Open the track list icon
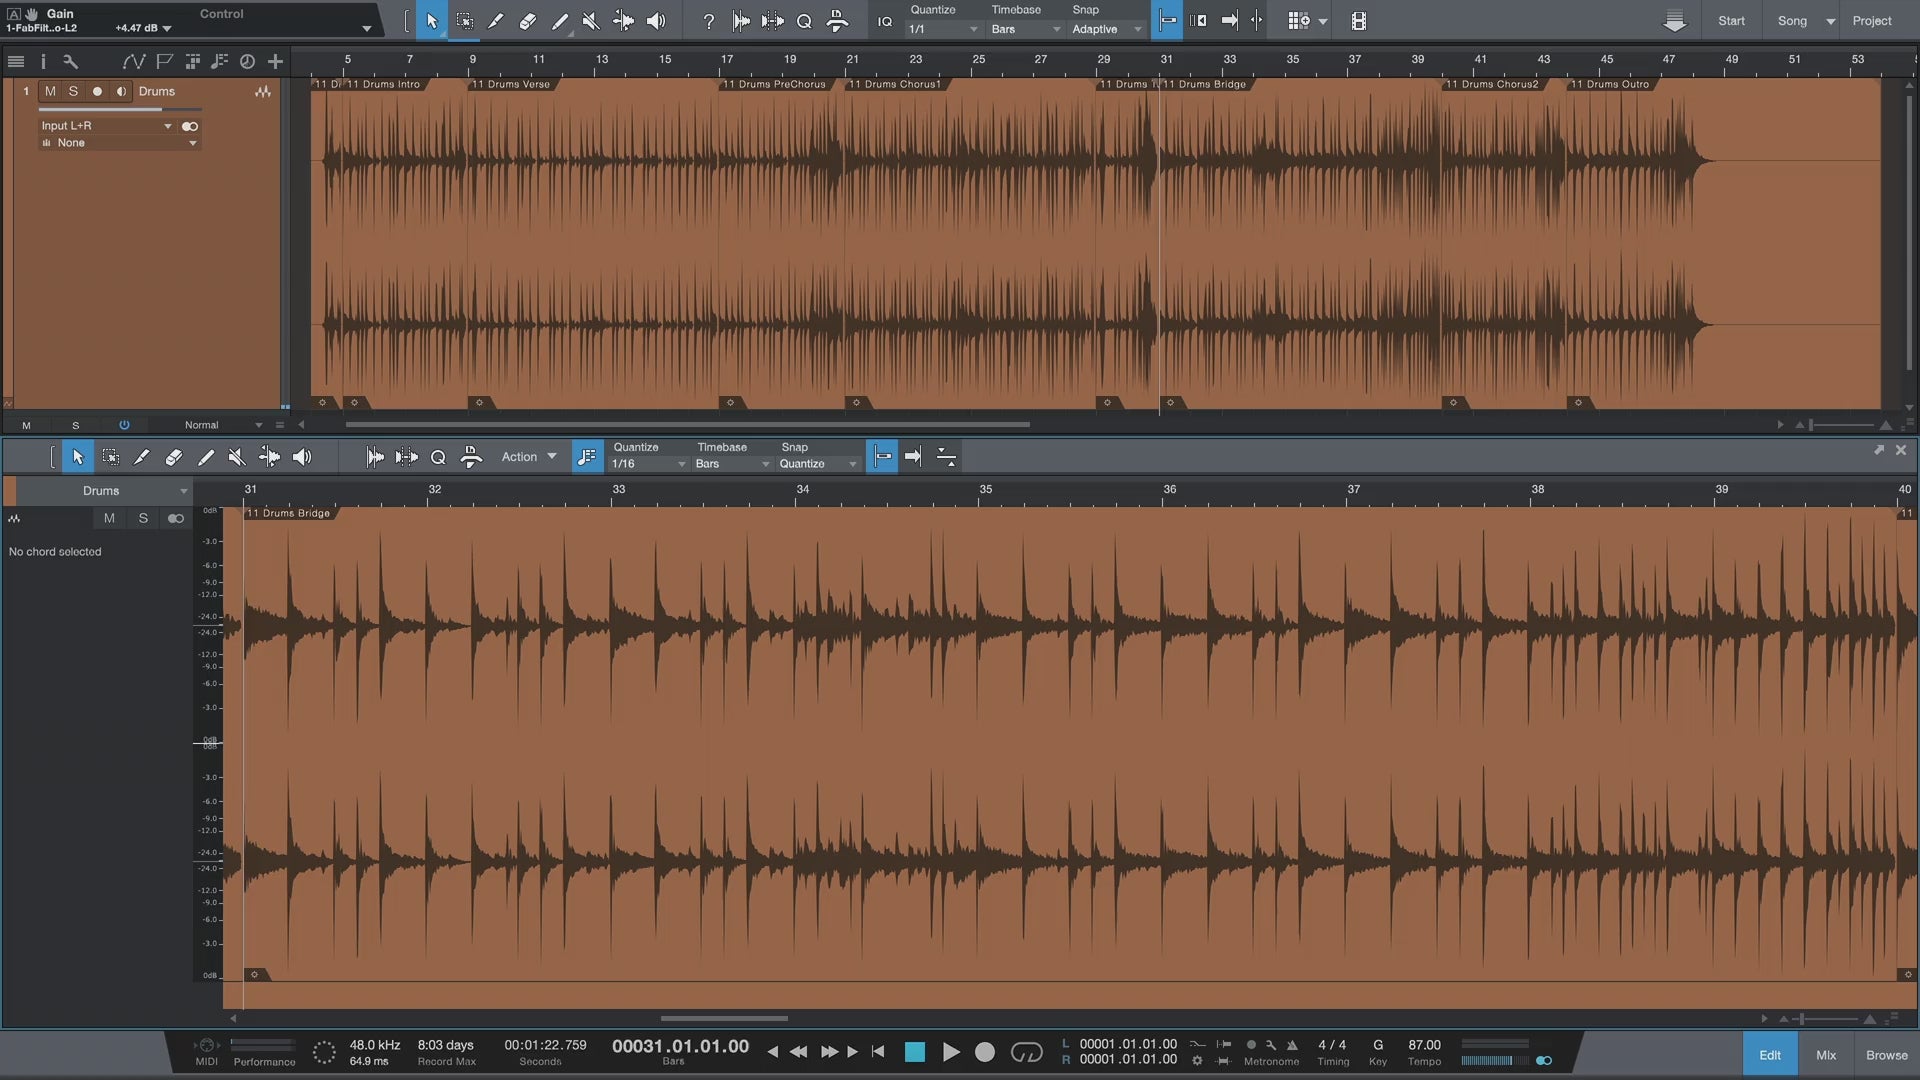Screen dimensions: 1920x1080 coord(16,61)
